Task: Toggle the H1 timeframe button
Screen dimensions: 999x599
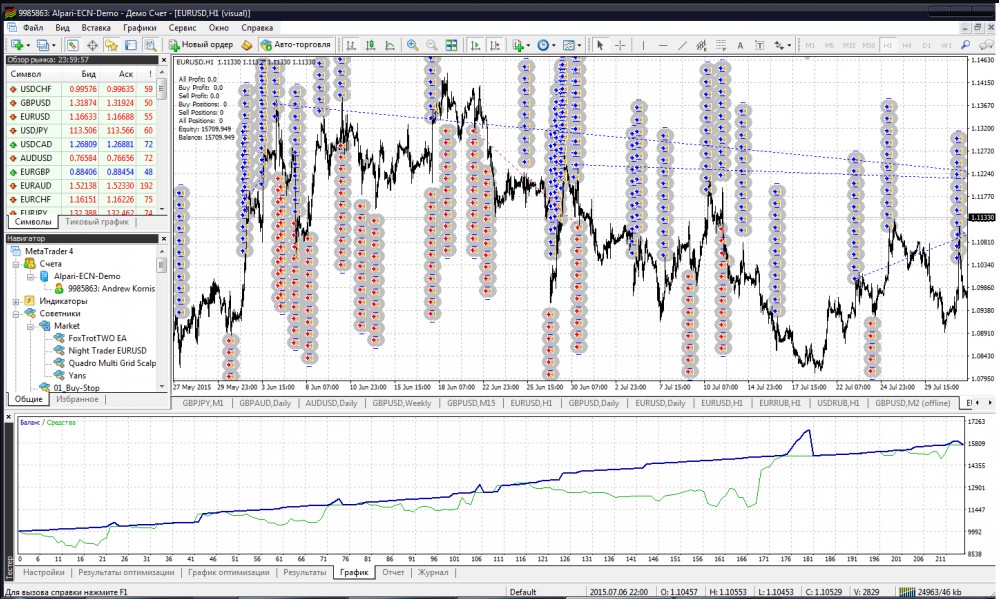Action: click(x=886, y=45)
